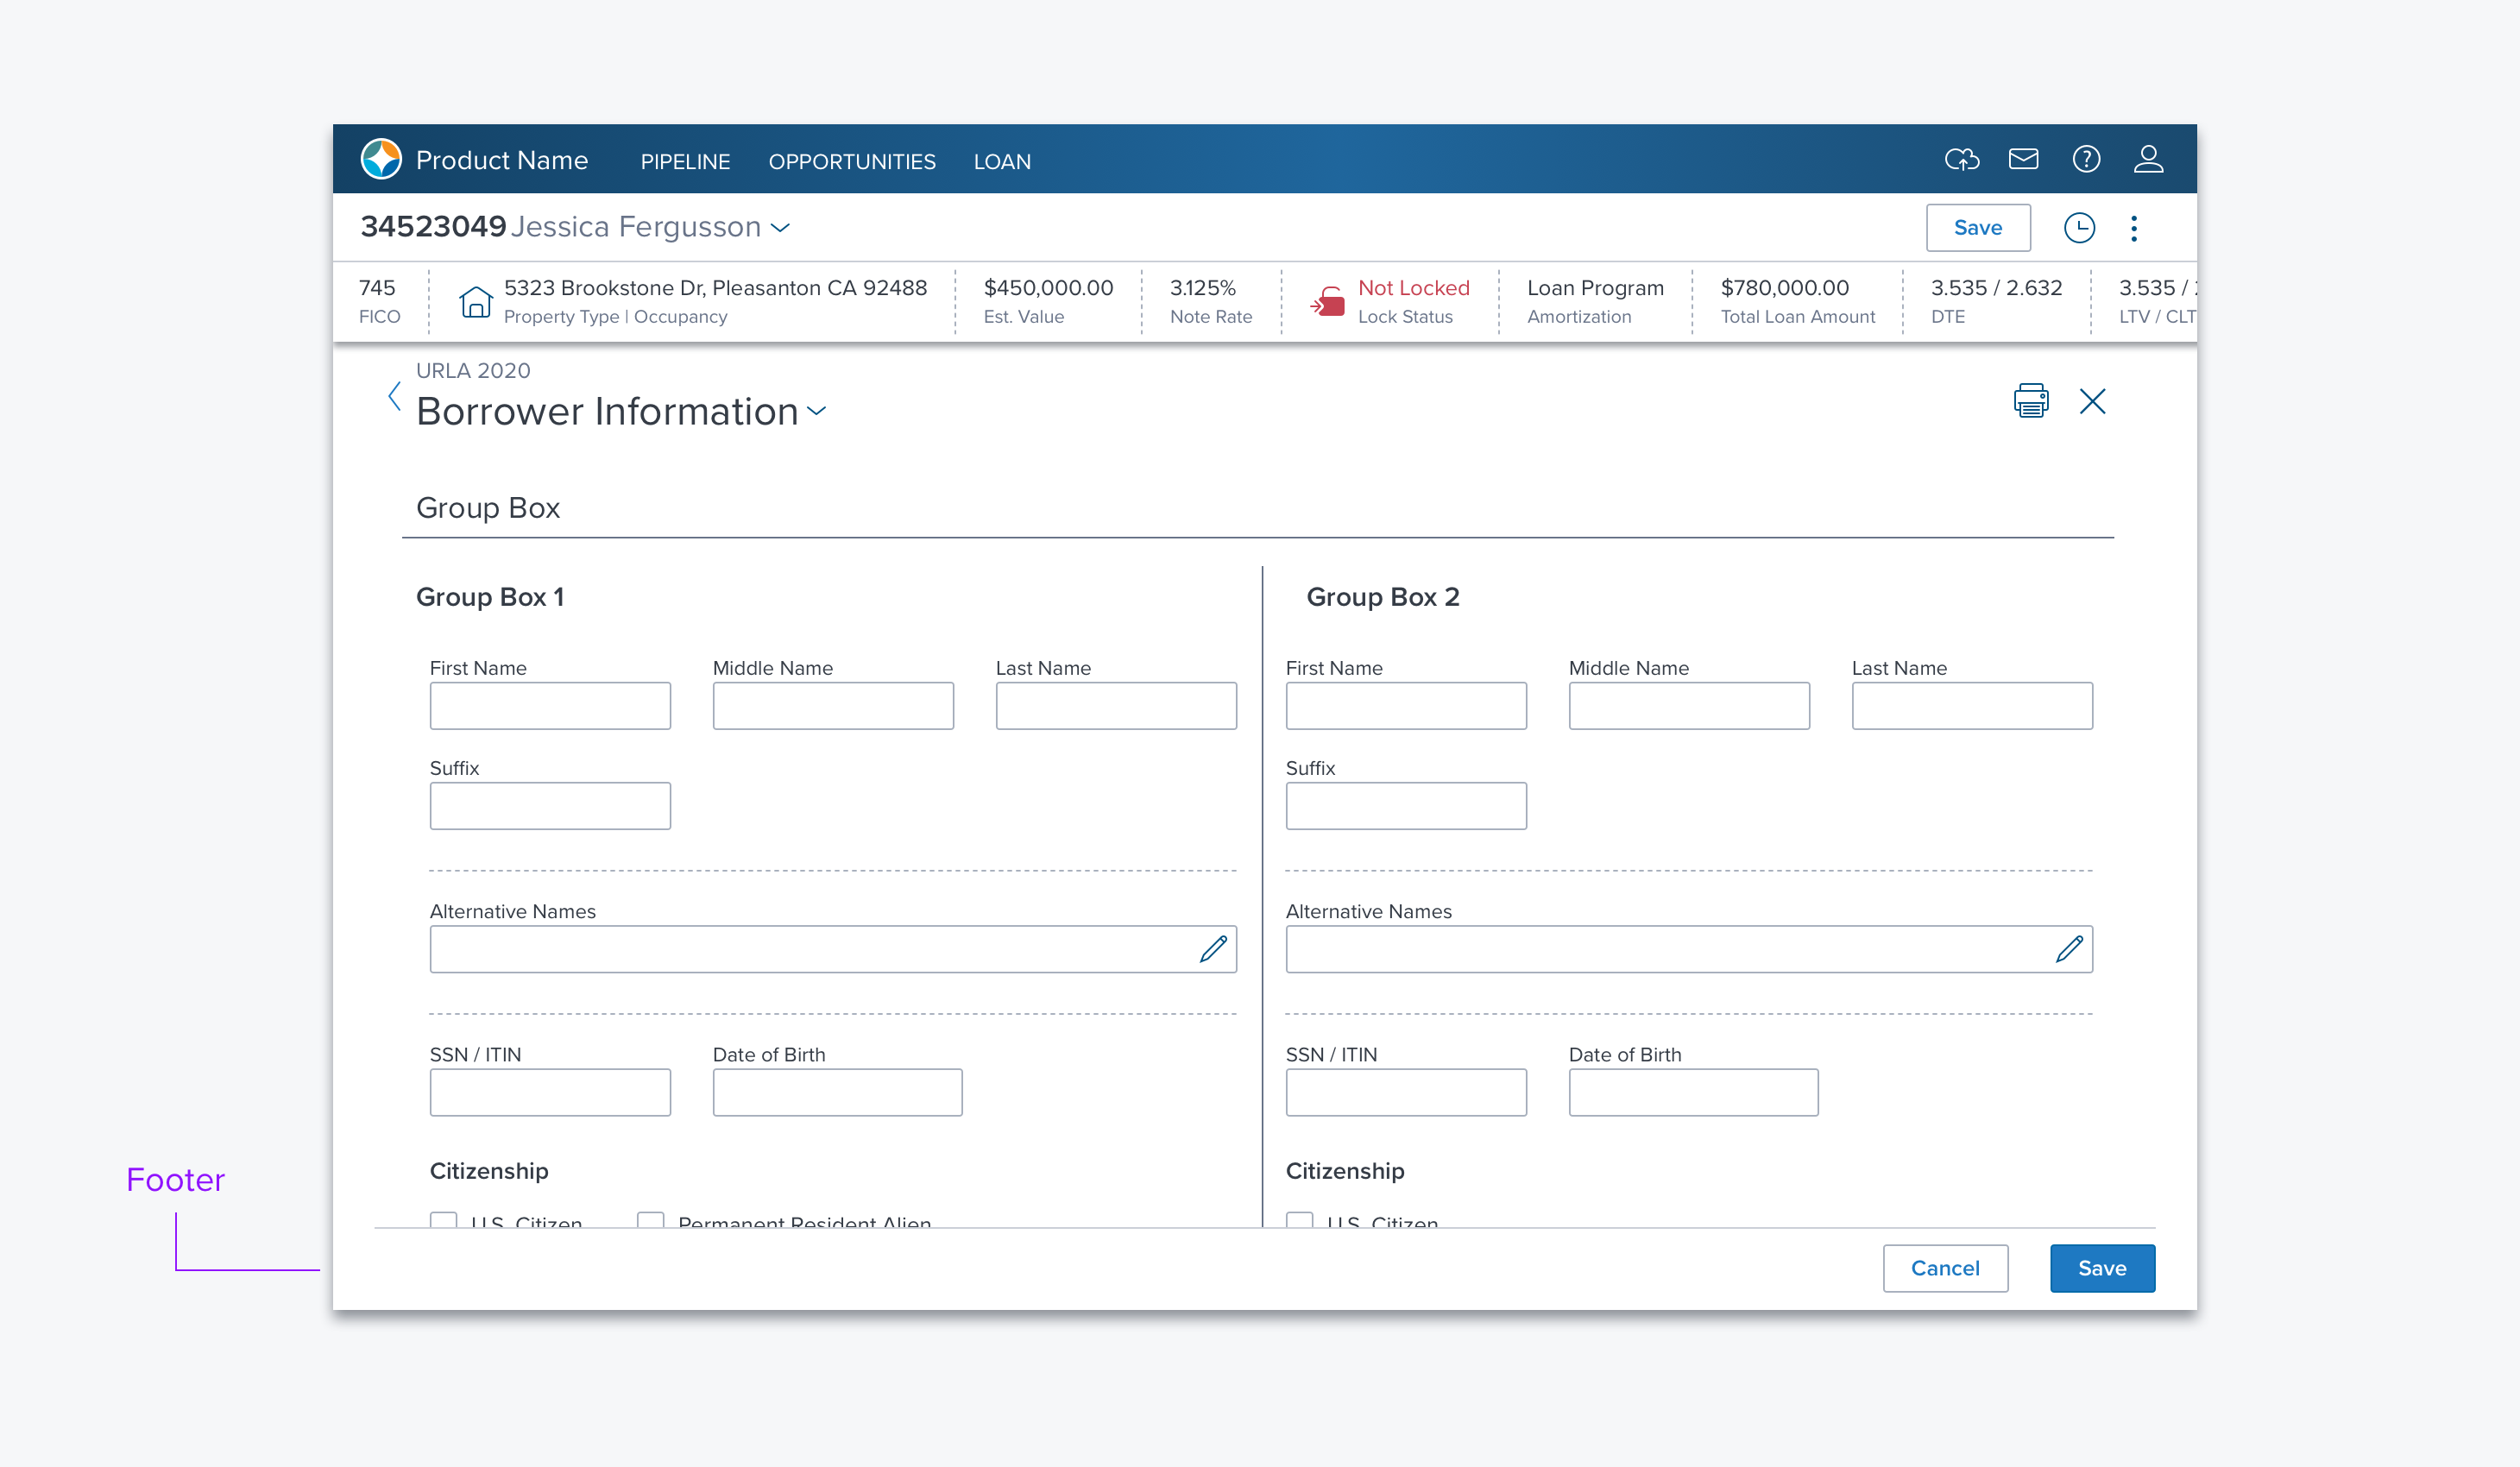
Task: Close the Borrower Information panel
Action: (x=2092, y=401)
